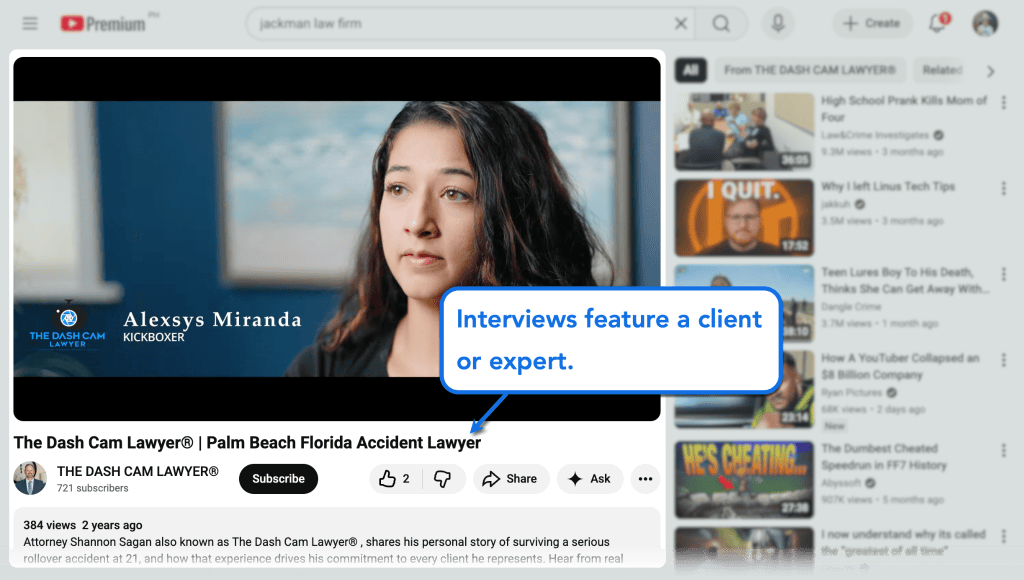
Task: Dislike the video with thumbs down
Action: 443,479
